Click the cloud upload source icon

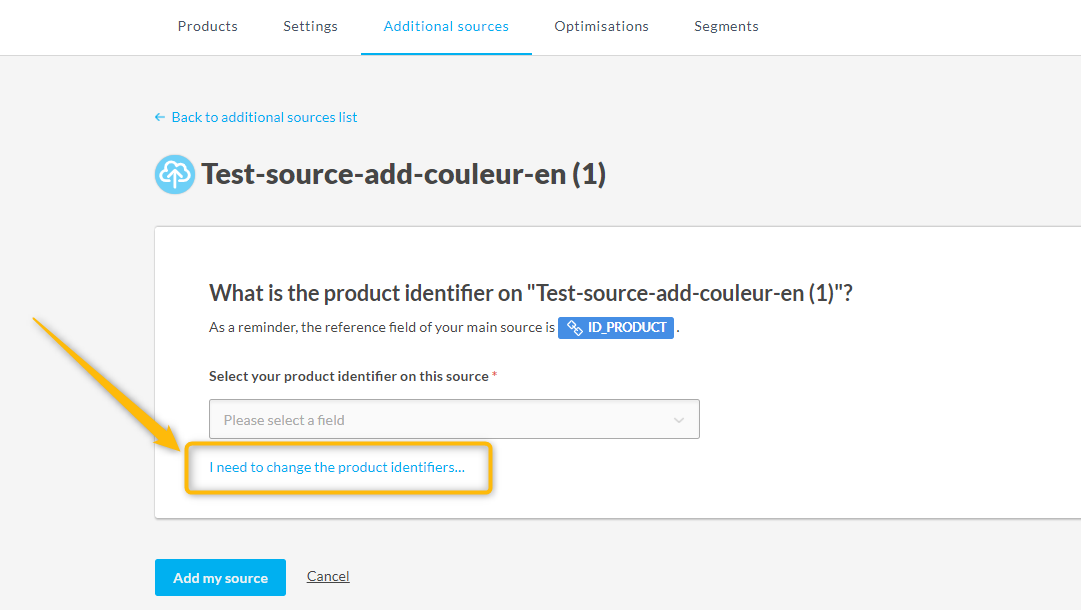coord(175,175)
